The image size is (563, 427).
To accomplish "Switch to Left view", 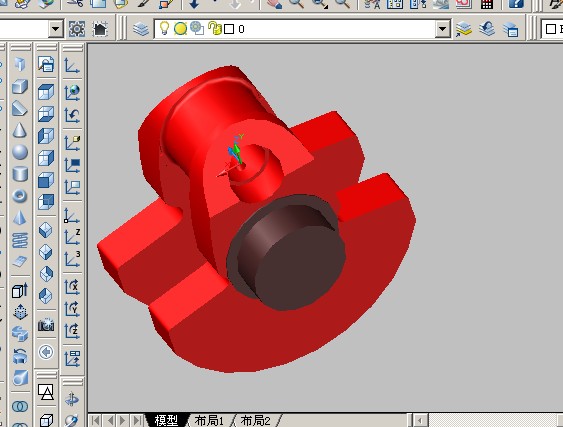I will pos(46,136).
